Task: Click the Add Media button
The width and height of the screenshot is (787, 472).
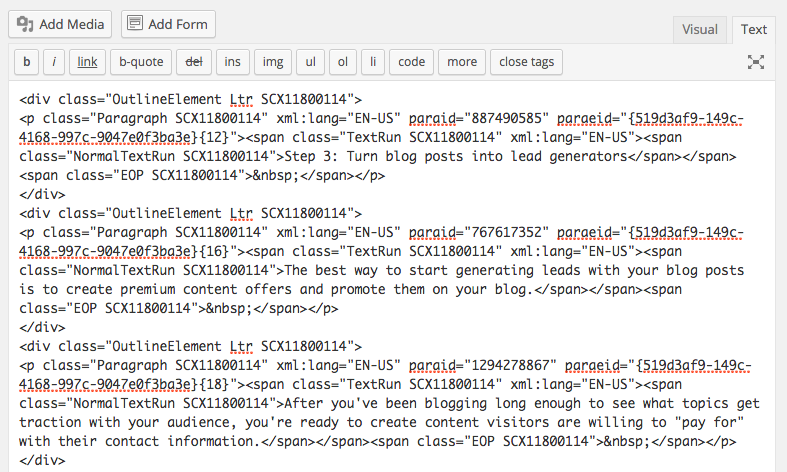Action: point(60,24)
